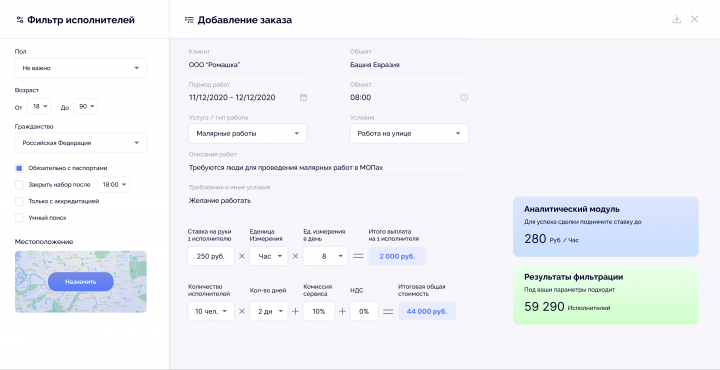The width and height of the screenshot is (720, 370).
Task: Click the period field 11/12/2020 - 12/12/2020
Action: 248,97
